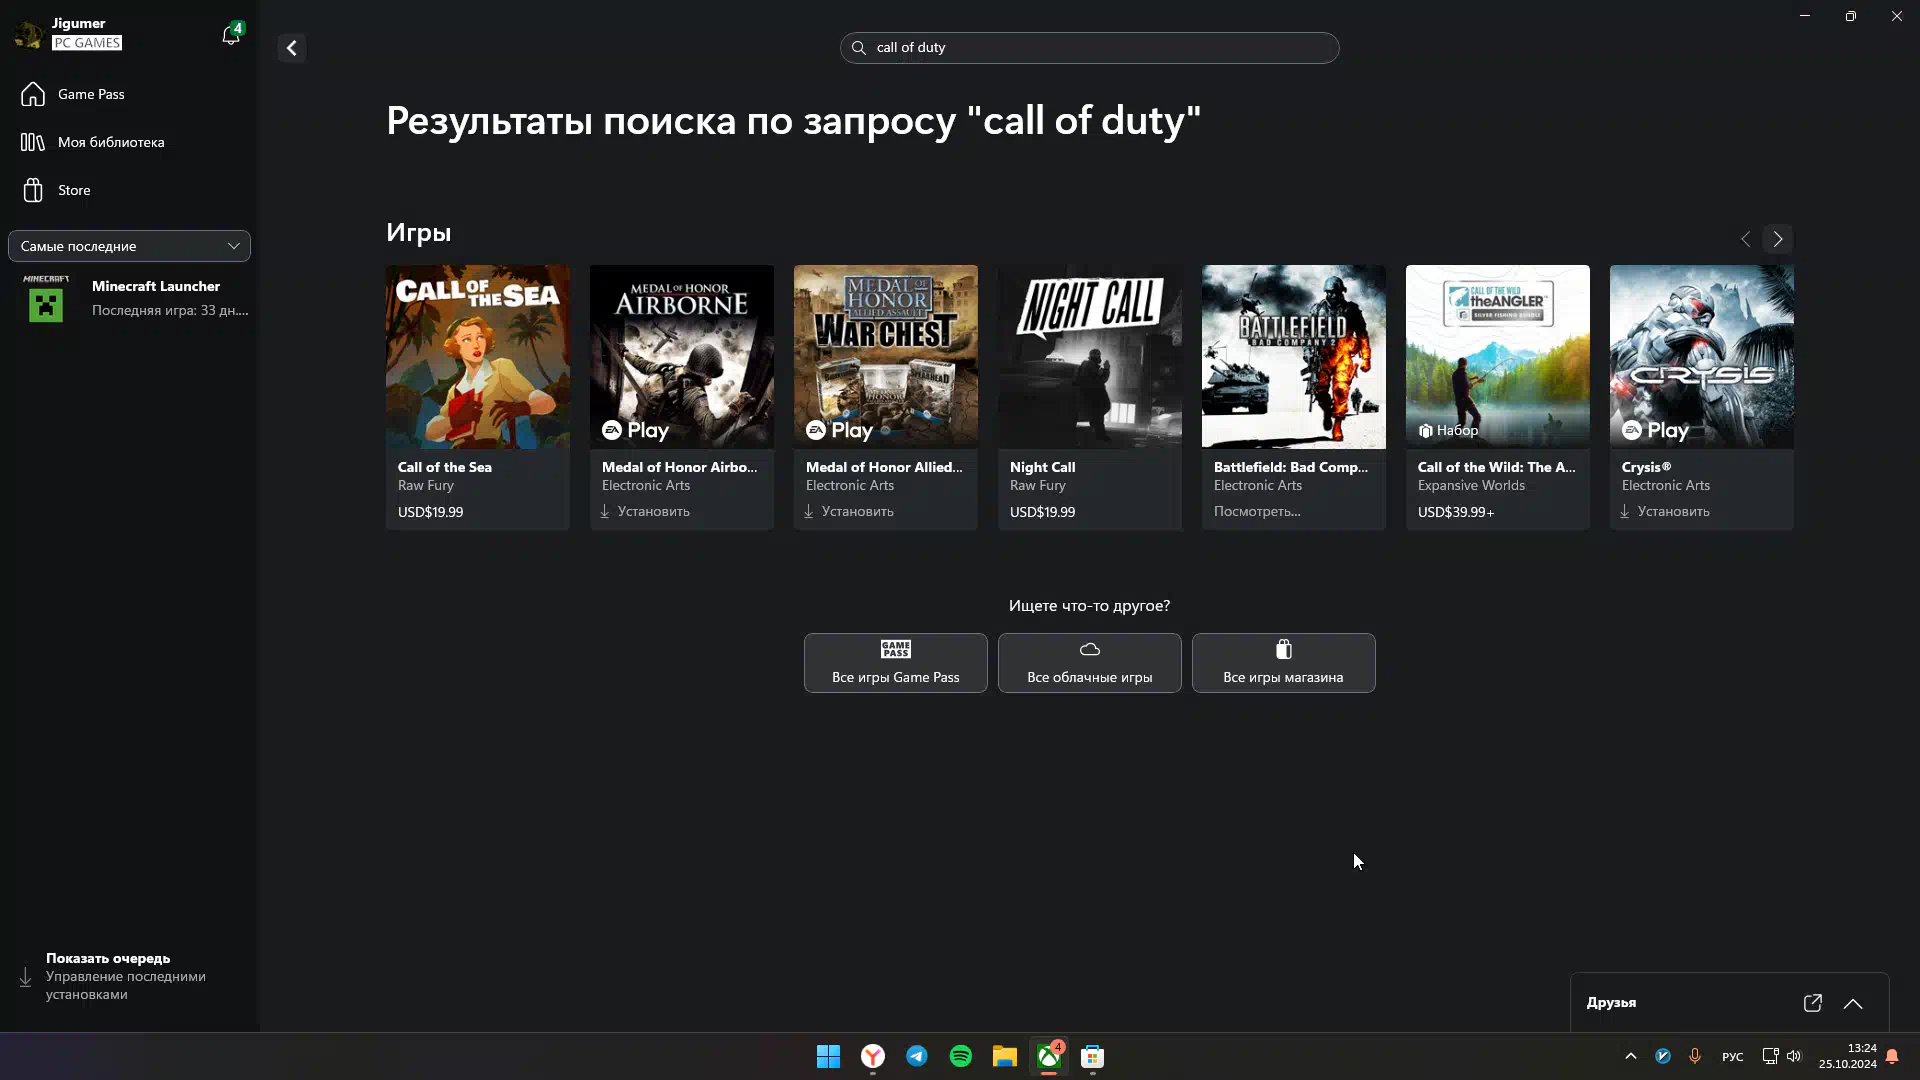Screen dimensions: 1920x1080
Task: Click the Игры section heading
Action: pos(418,233)
